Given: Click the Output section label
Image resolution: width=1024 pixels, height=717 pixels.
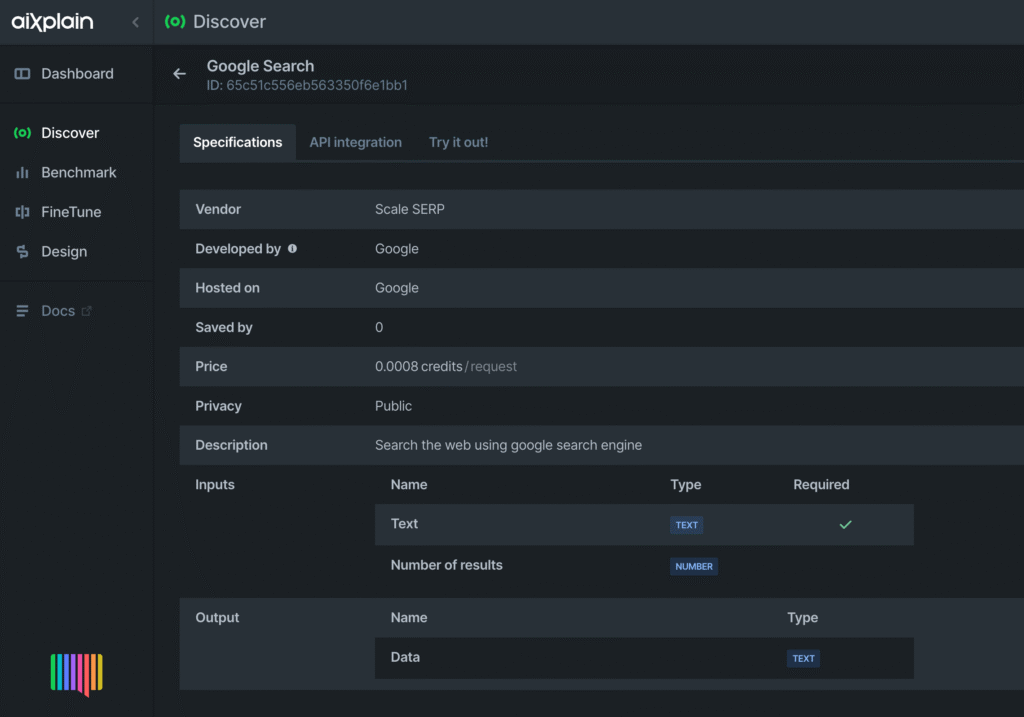Looking at the screenshot, I should [217, 618].
